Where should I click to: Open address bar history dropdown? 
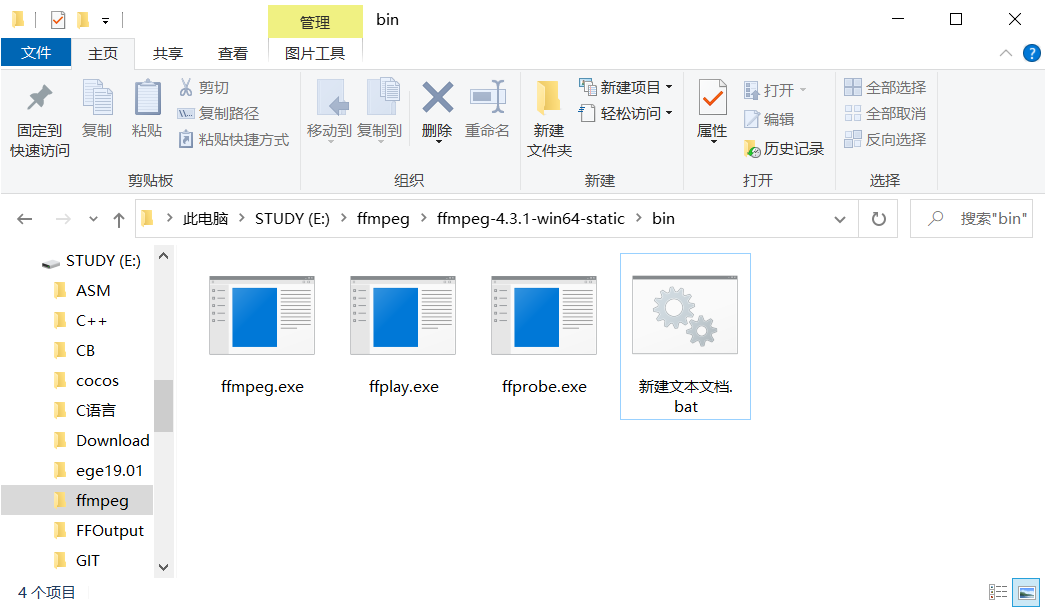pyautogui.click(x=840, y=219)
